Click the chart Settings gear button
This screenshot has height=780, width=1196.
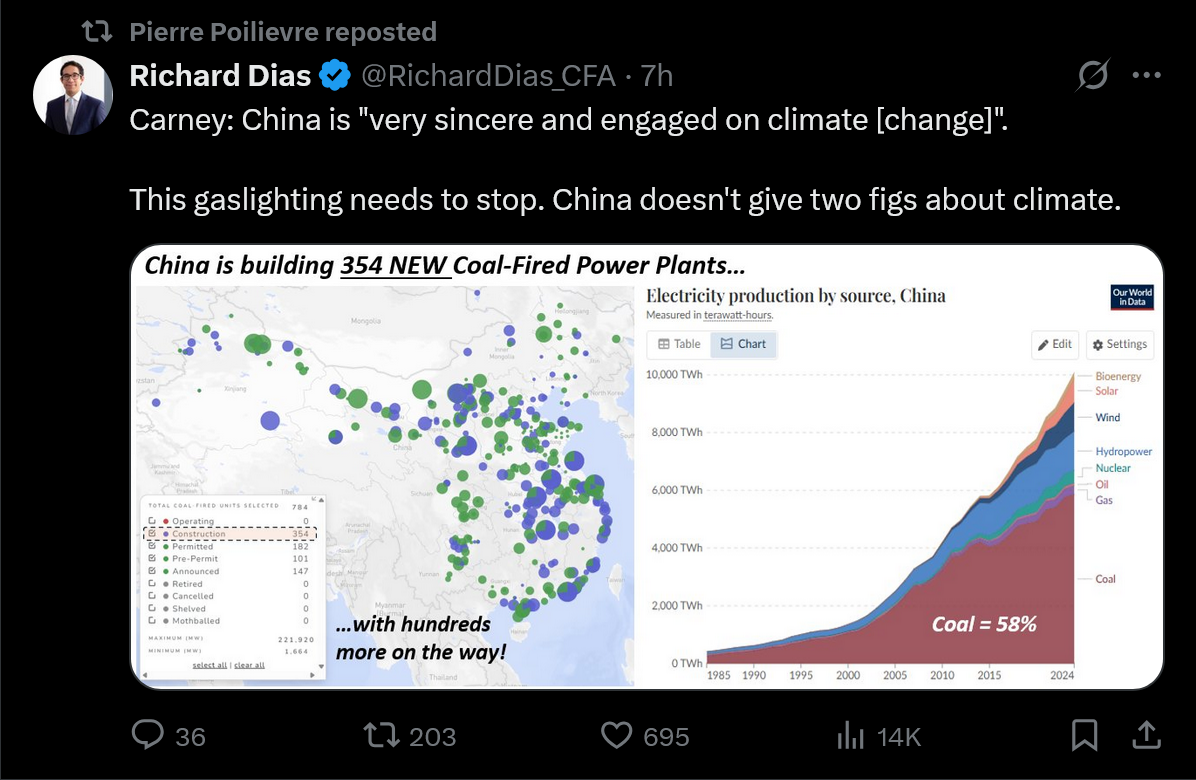pos(1120,345)
